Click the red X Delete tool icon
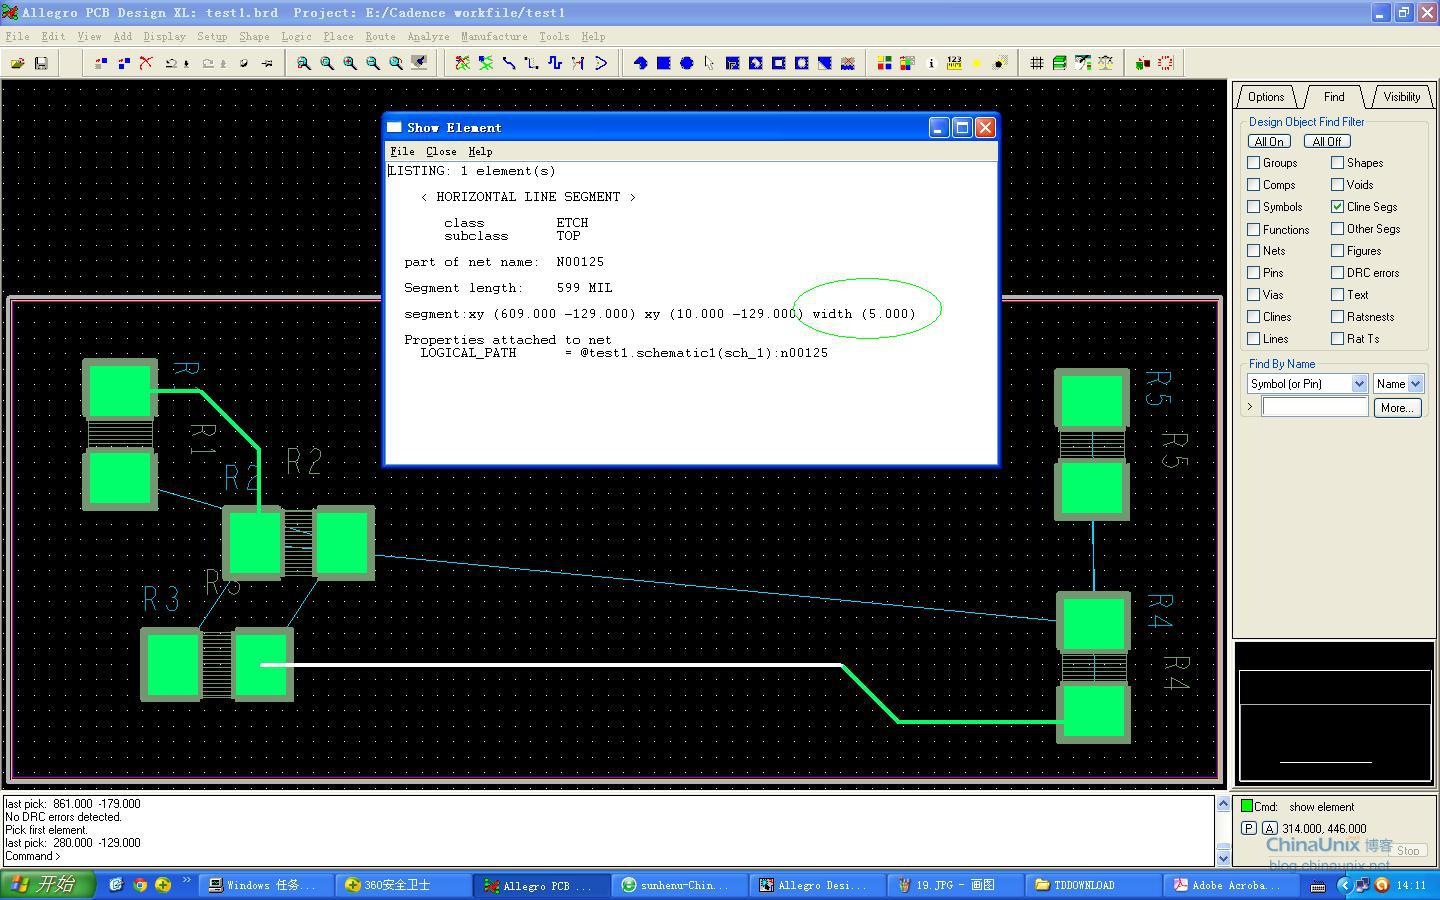The height and width of the screenshot is (900, 1440). coord(146,63)
